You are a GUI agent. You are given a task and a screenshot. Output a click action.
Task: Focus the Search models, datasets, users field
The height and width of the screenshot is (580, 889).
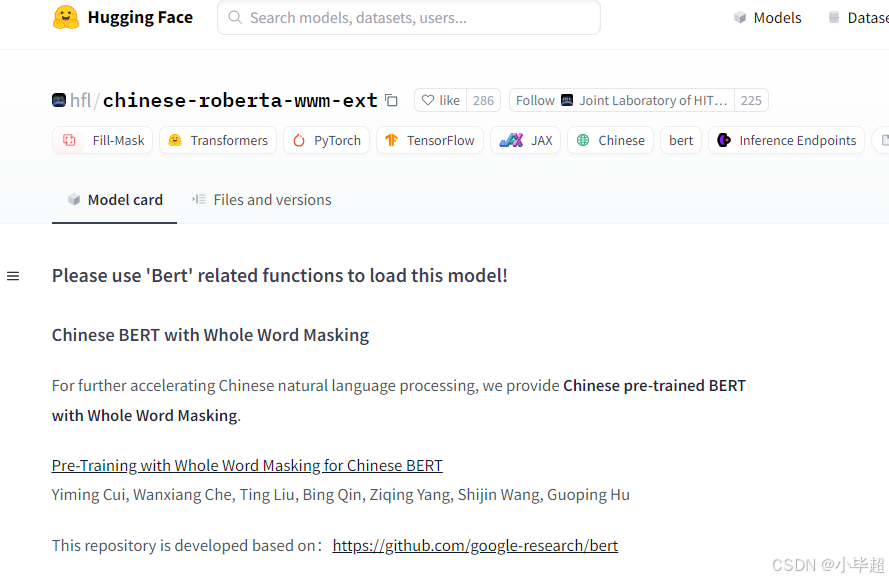[409, 18]
